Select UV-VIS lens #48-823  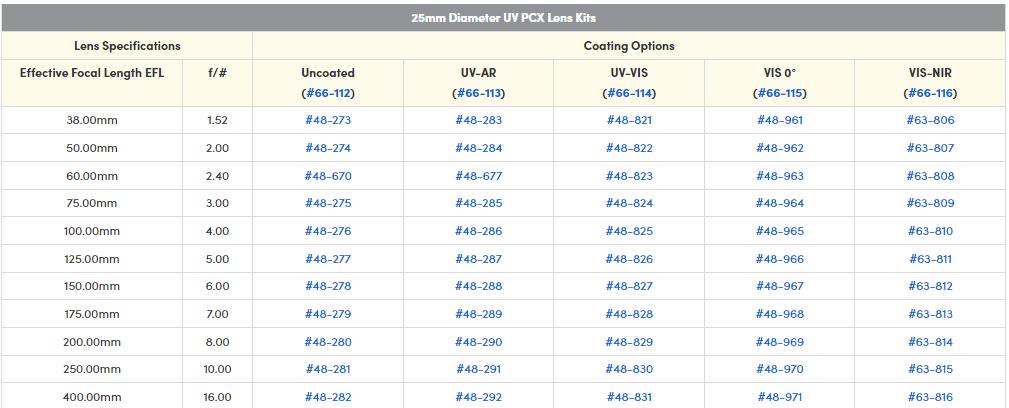coord(629,176)
